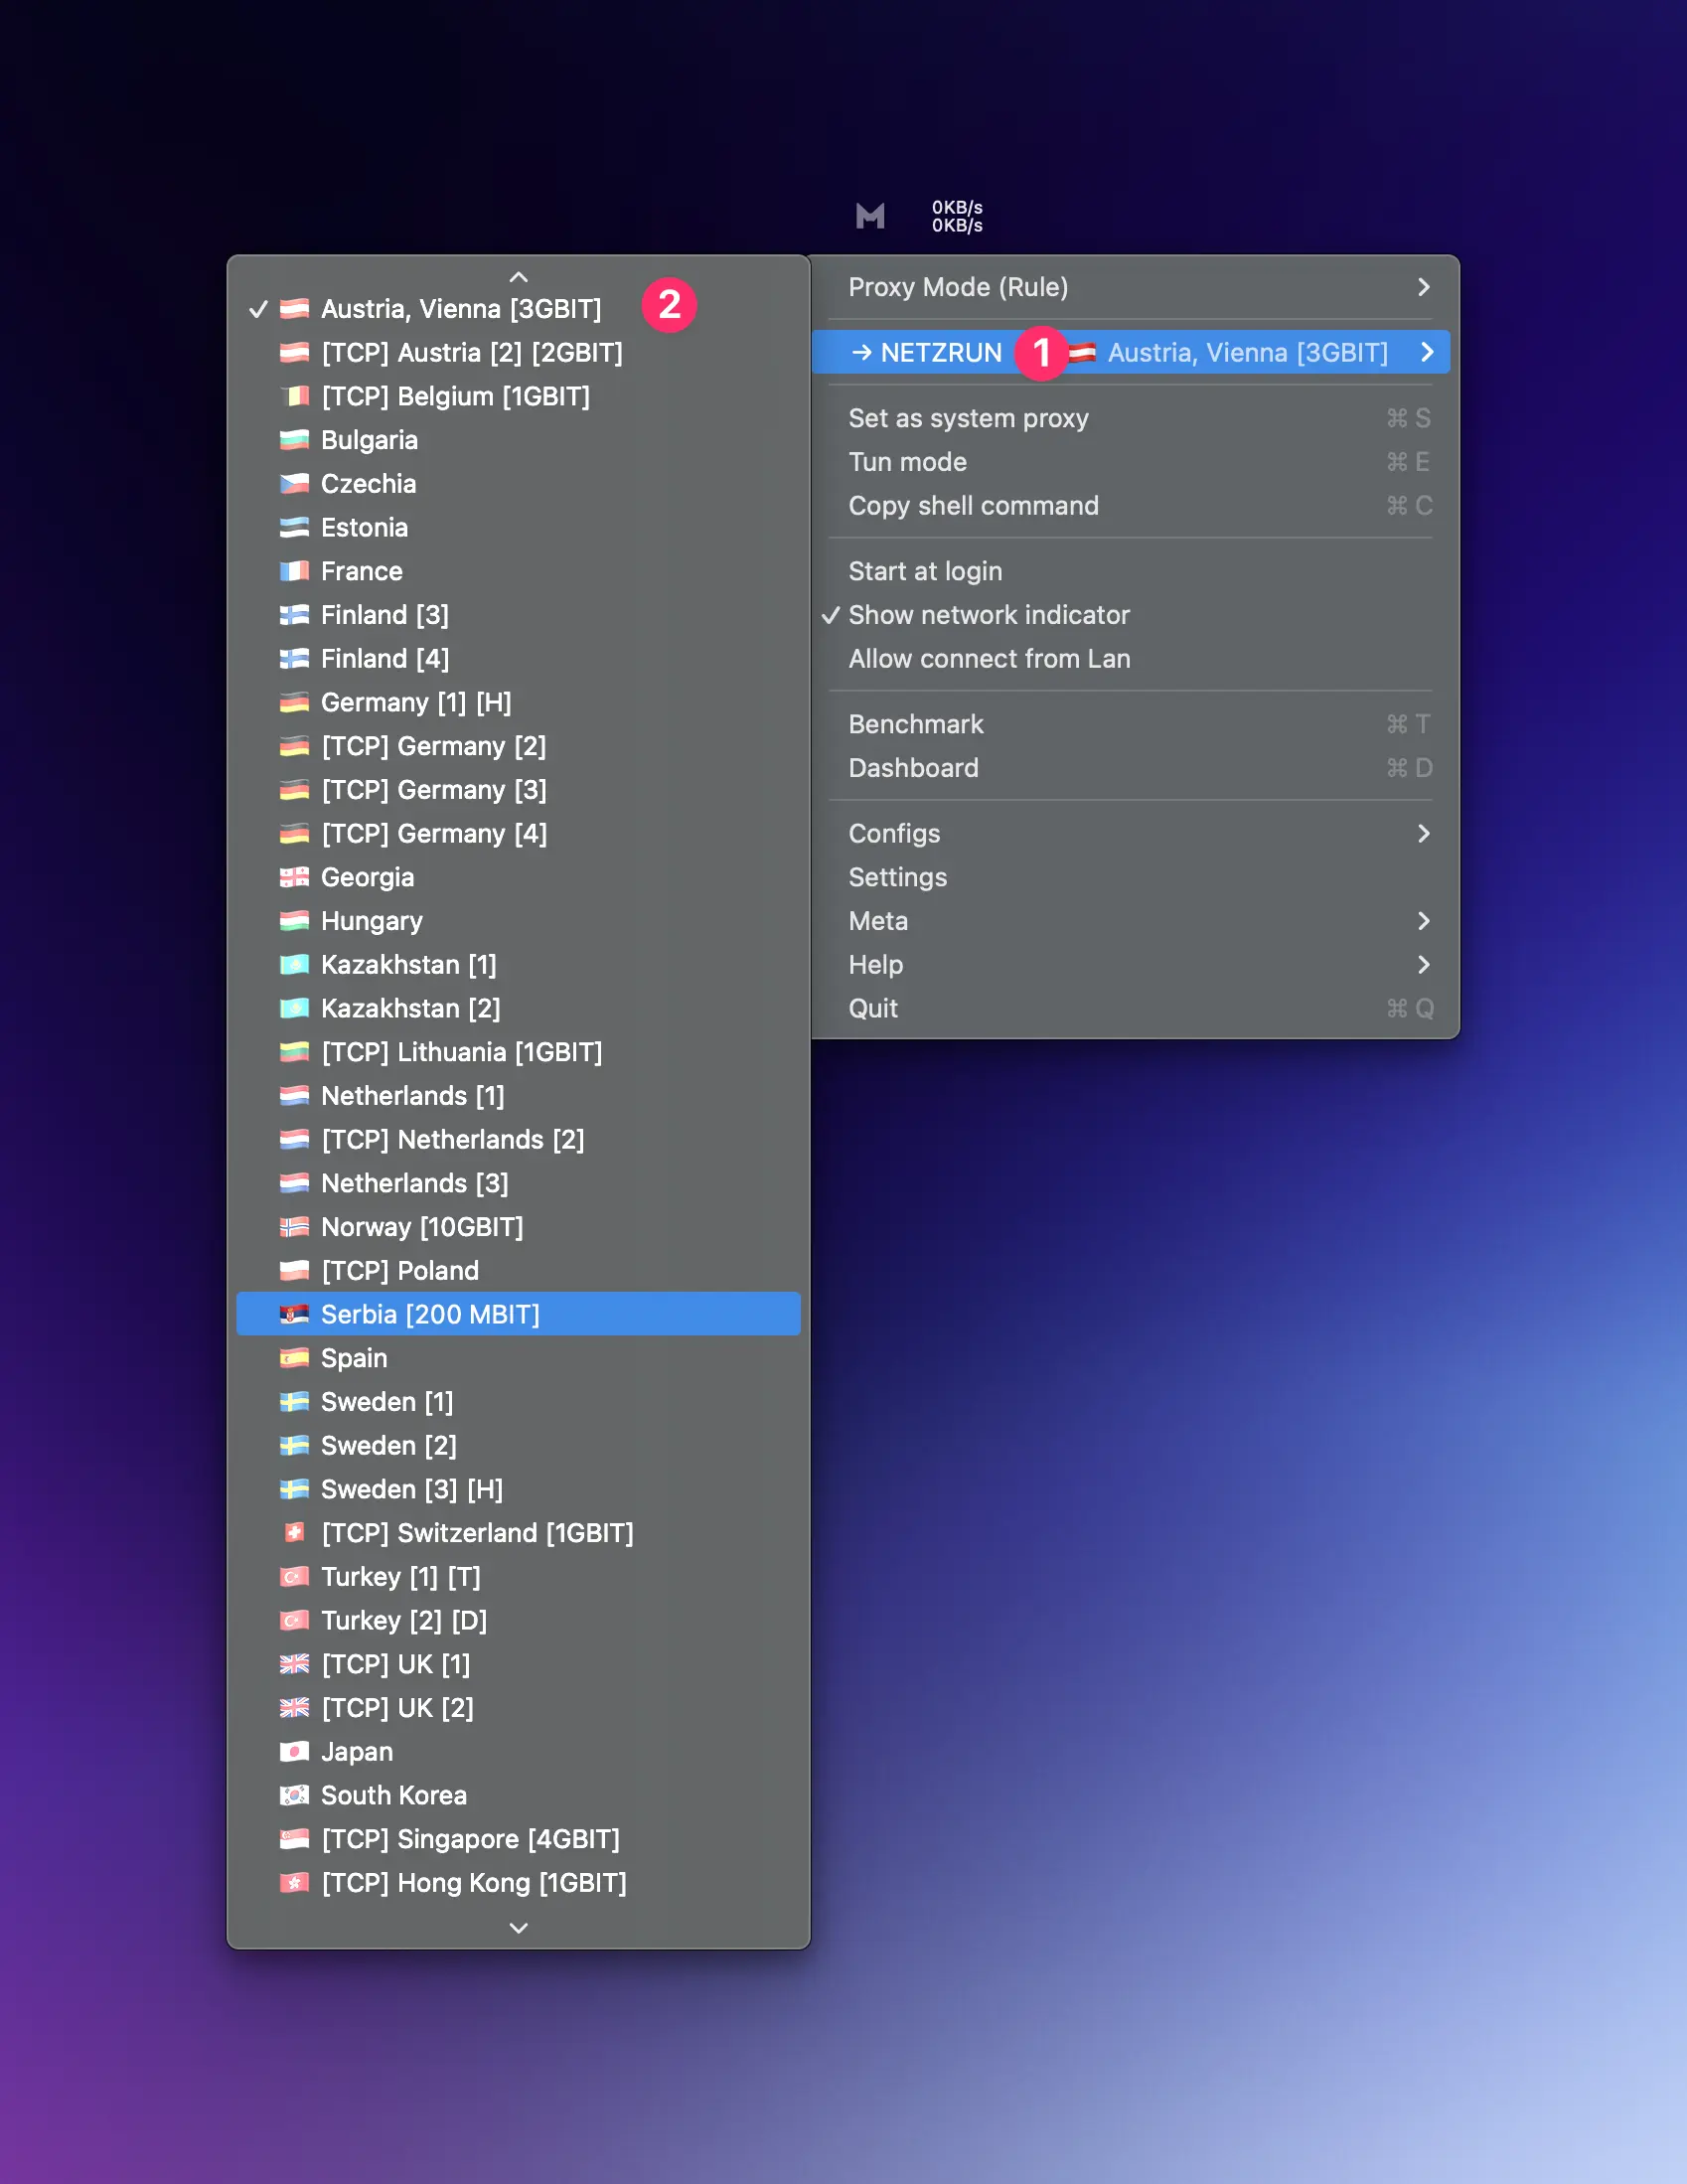Viewport: 1687px width, 2184px height.
Task: Open the Meta submenu chevron
Action: coord(1422,921)
